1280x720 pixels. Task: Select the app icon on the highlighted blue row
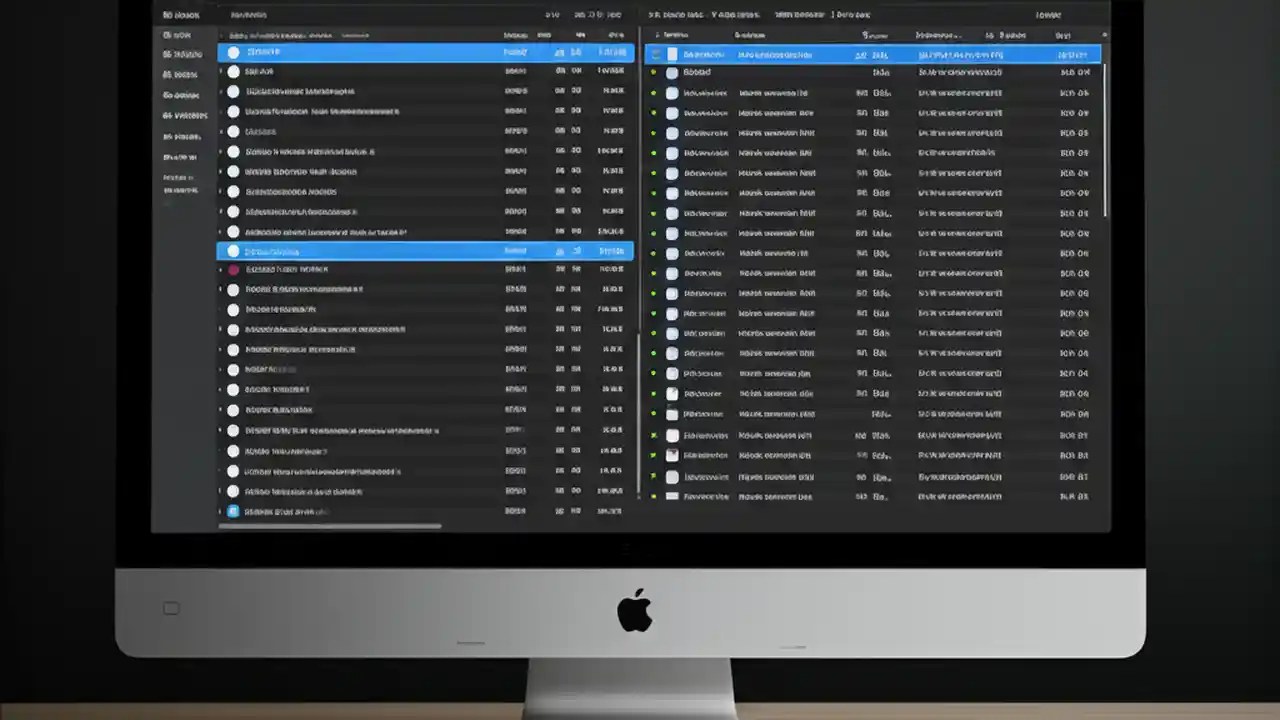pyautogui.click(x=233, y=52)
